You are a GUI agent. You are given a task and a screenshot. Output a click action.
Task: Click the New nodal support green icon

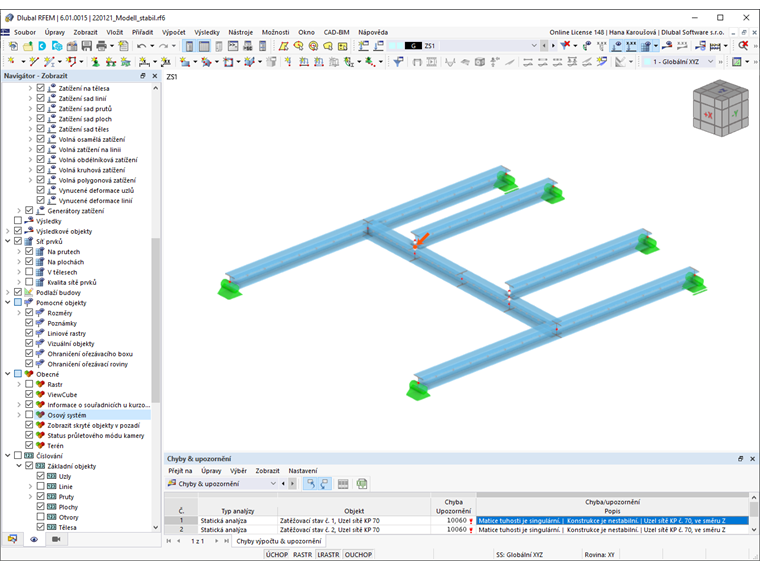[x=95, y=62]
